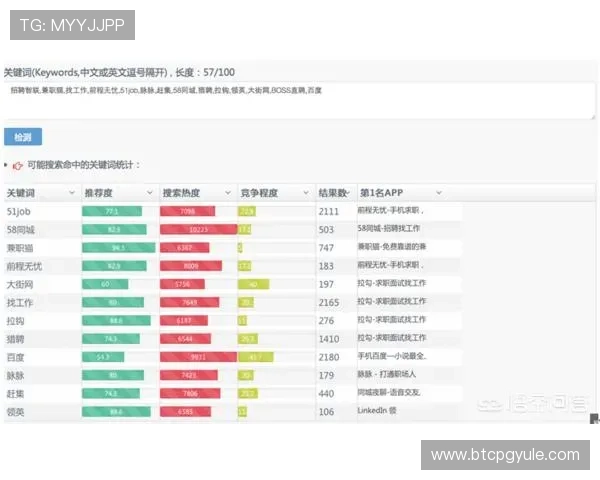Click the top app name in 51job row
Image resolution: width=600 pixels, height=480 pixels.
pyautogui.click(x=390, y=210)
